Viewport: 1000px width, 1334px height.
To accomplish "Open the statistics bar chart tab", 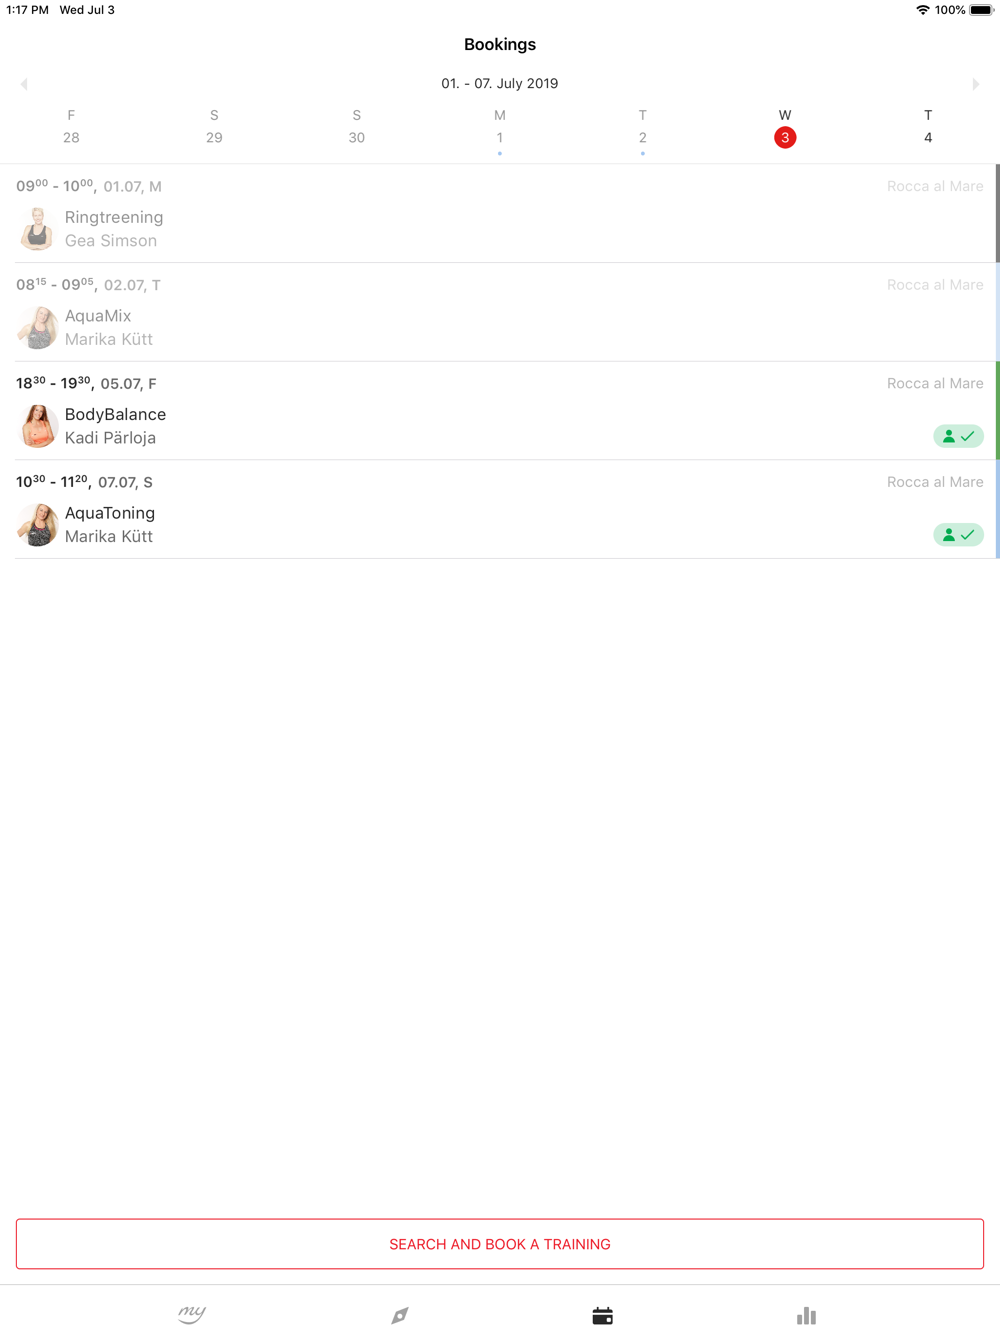I will point(806,1315).
